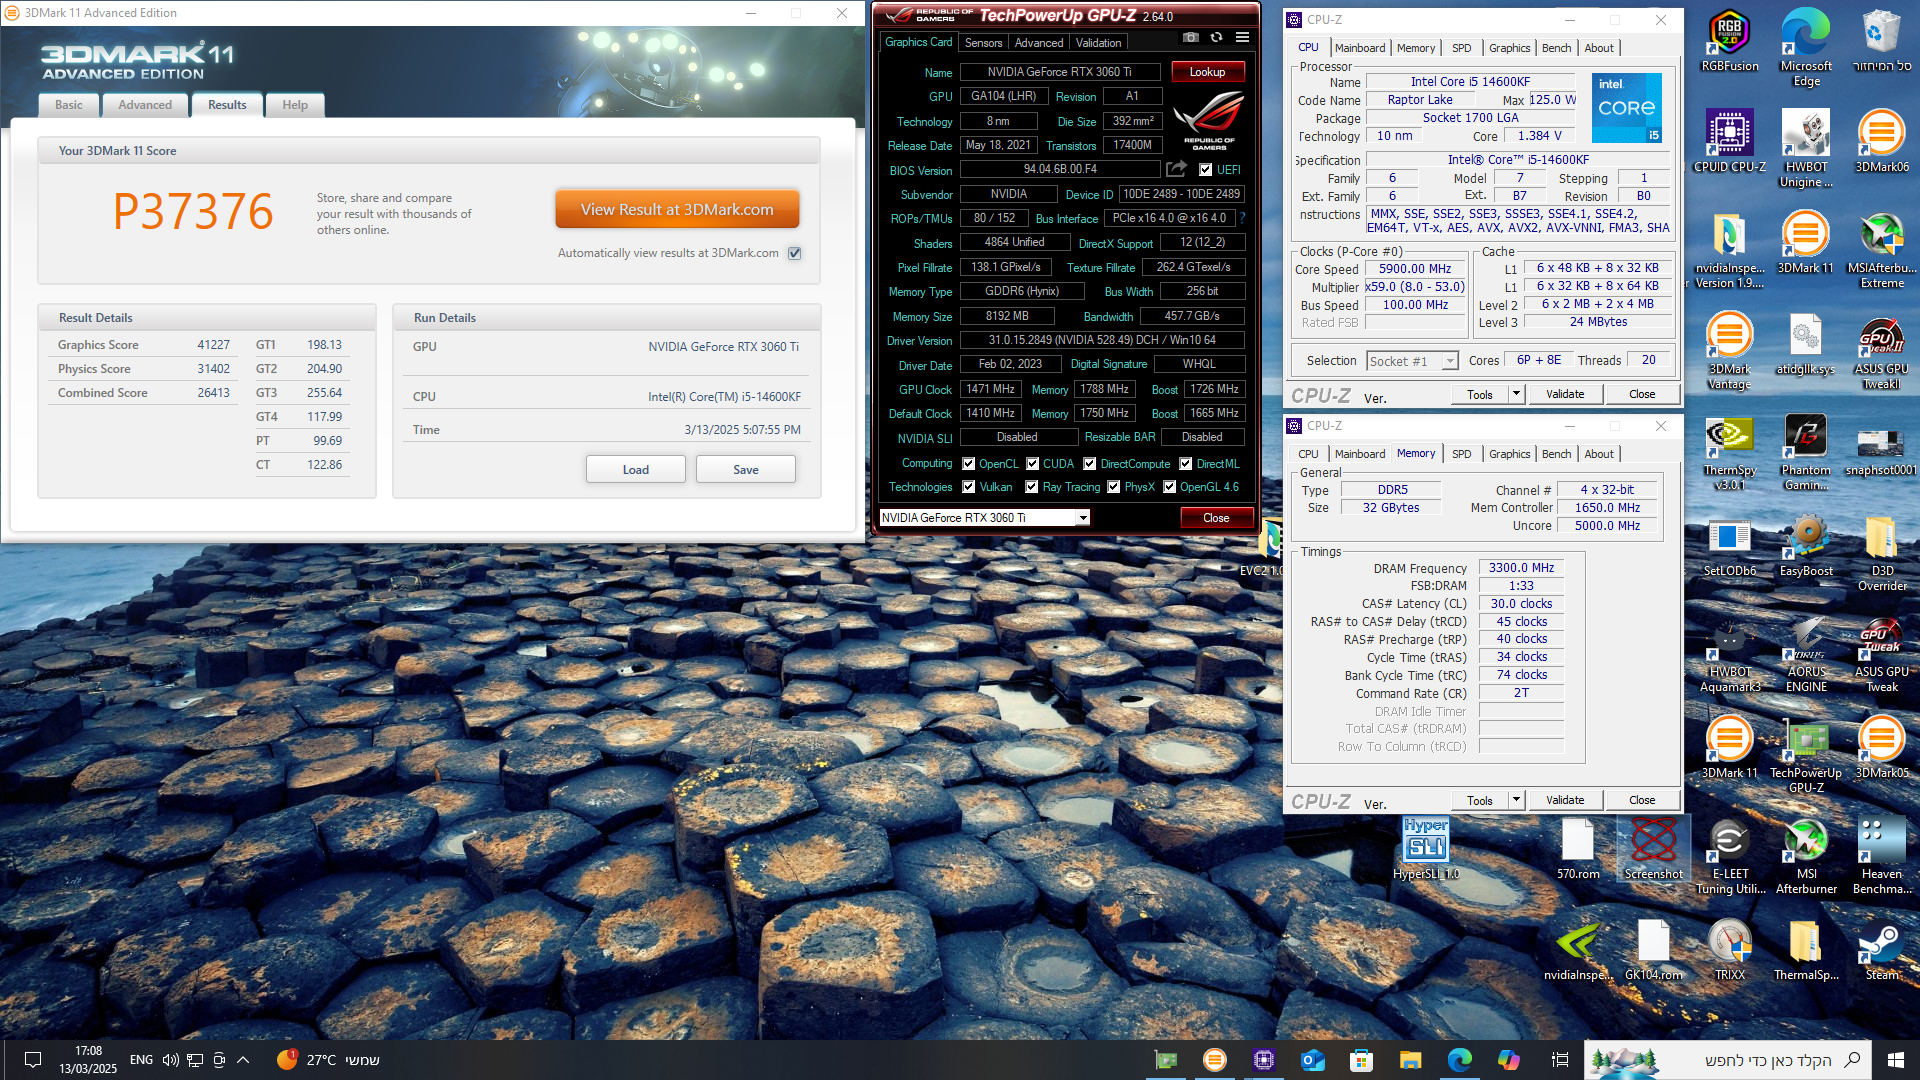
Task: Toggle the UEFI checkbox in GPU-Z
Action: pyautogui.click(x=1205, y=170)
